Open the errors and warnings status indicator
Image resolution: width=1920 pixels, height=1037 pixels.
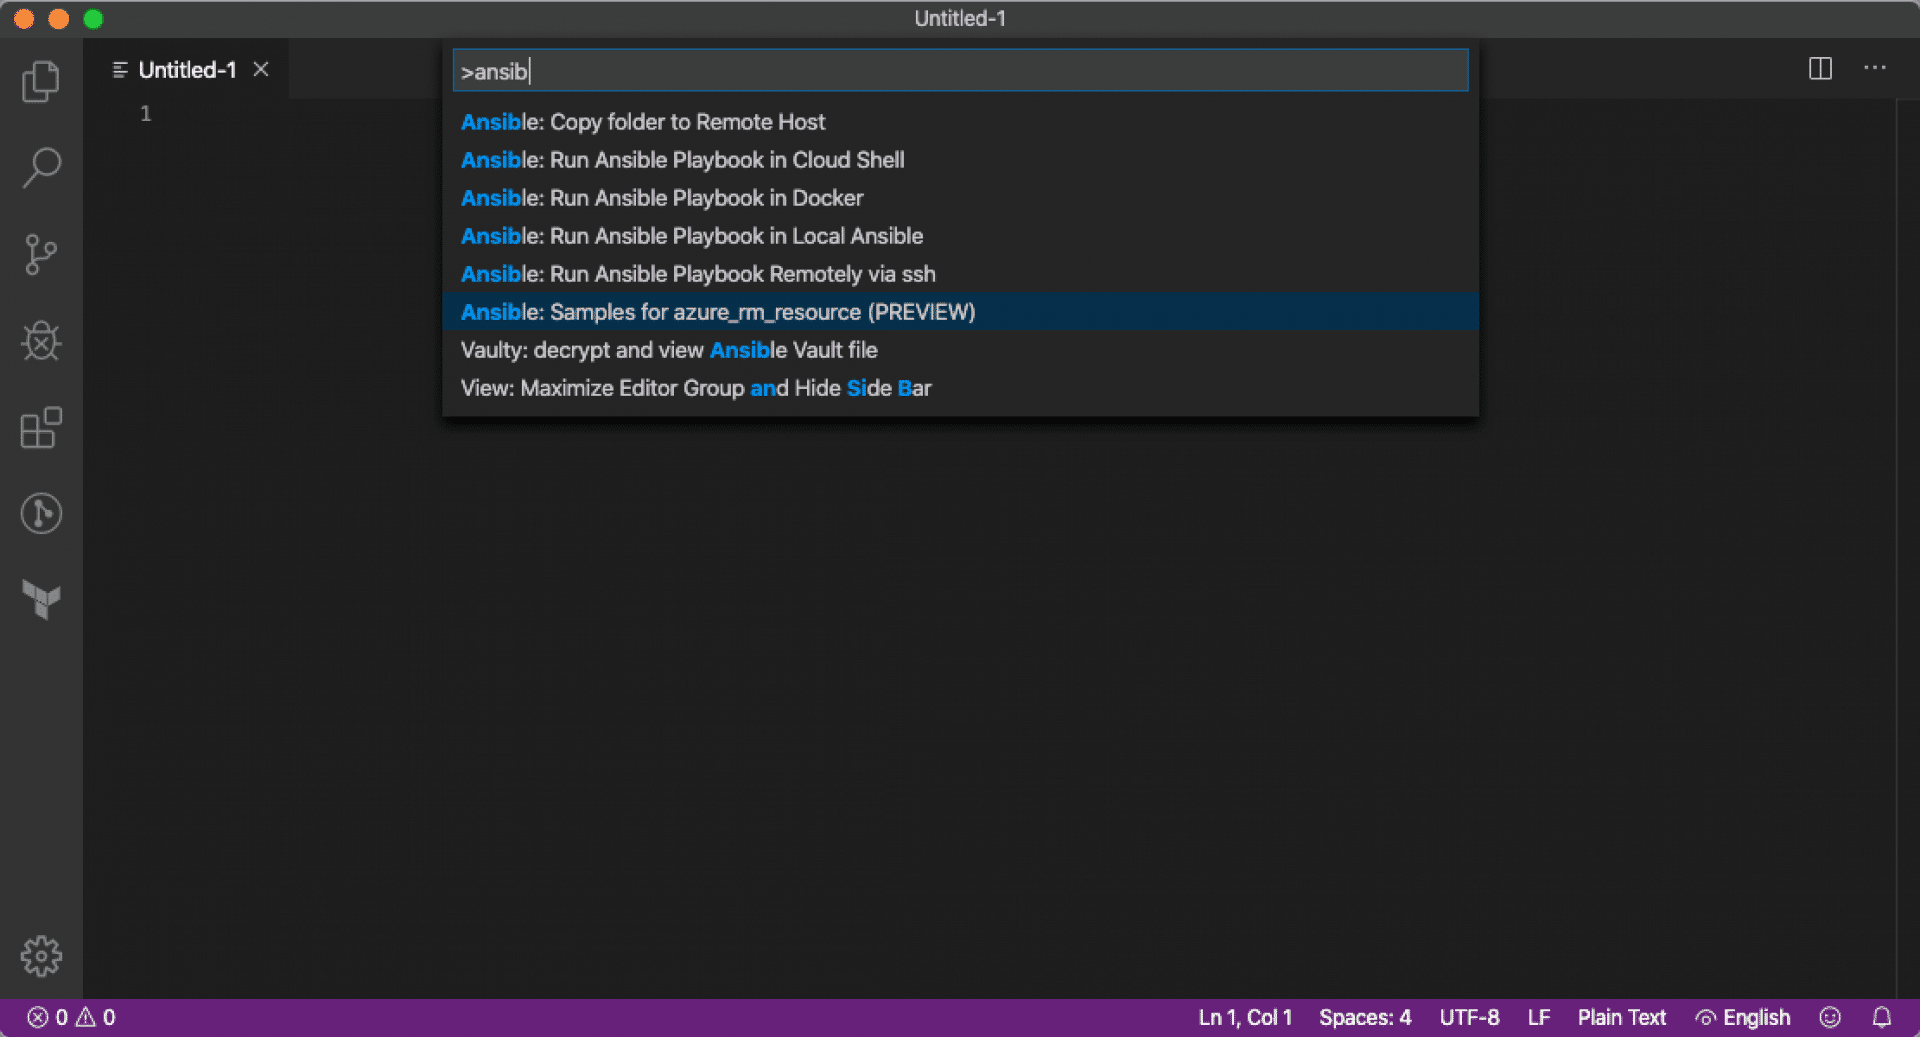(71, 1017)
